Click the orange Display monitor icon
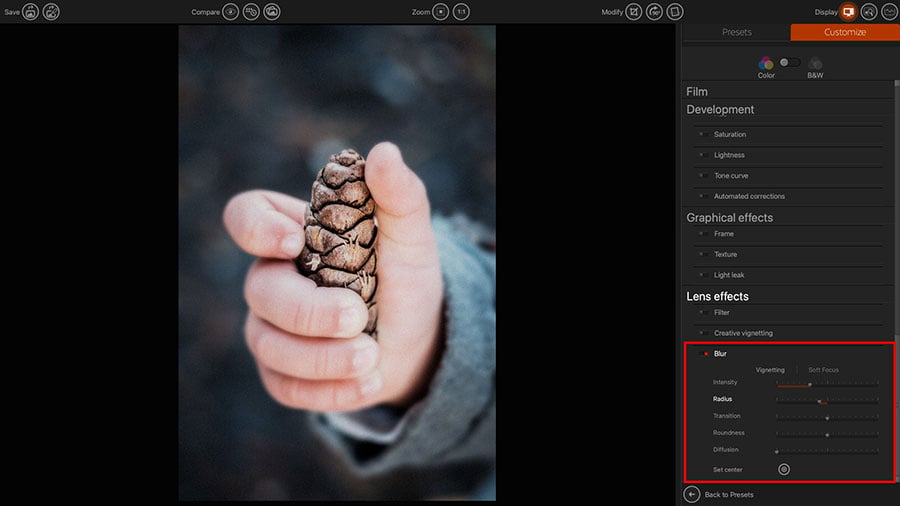900x506 pixels. click(x=848, y=11)
